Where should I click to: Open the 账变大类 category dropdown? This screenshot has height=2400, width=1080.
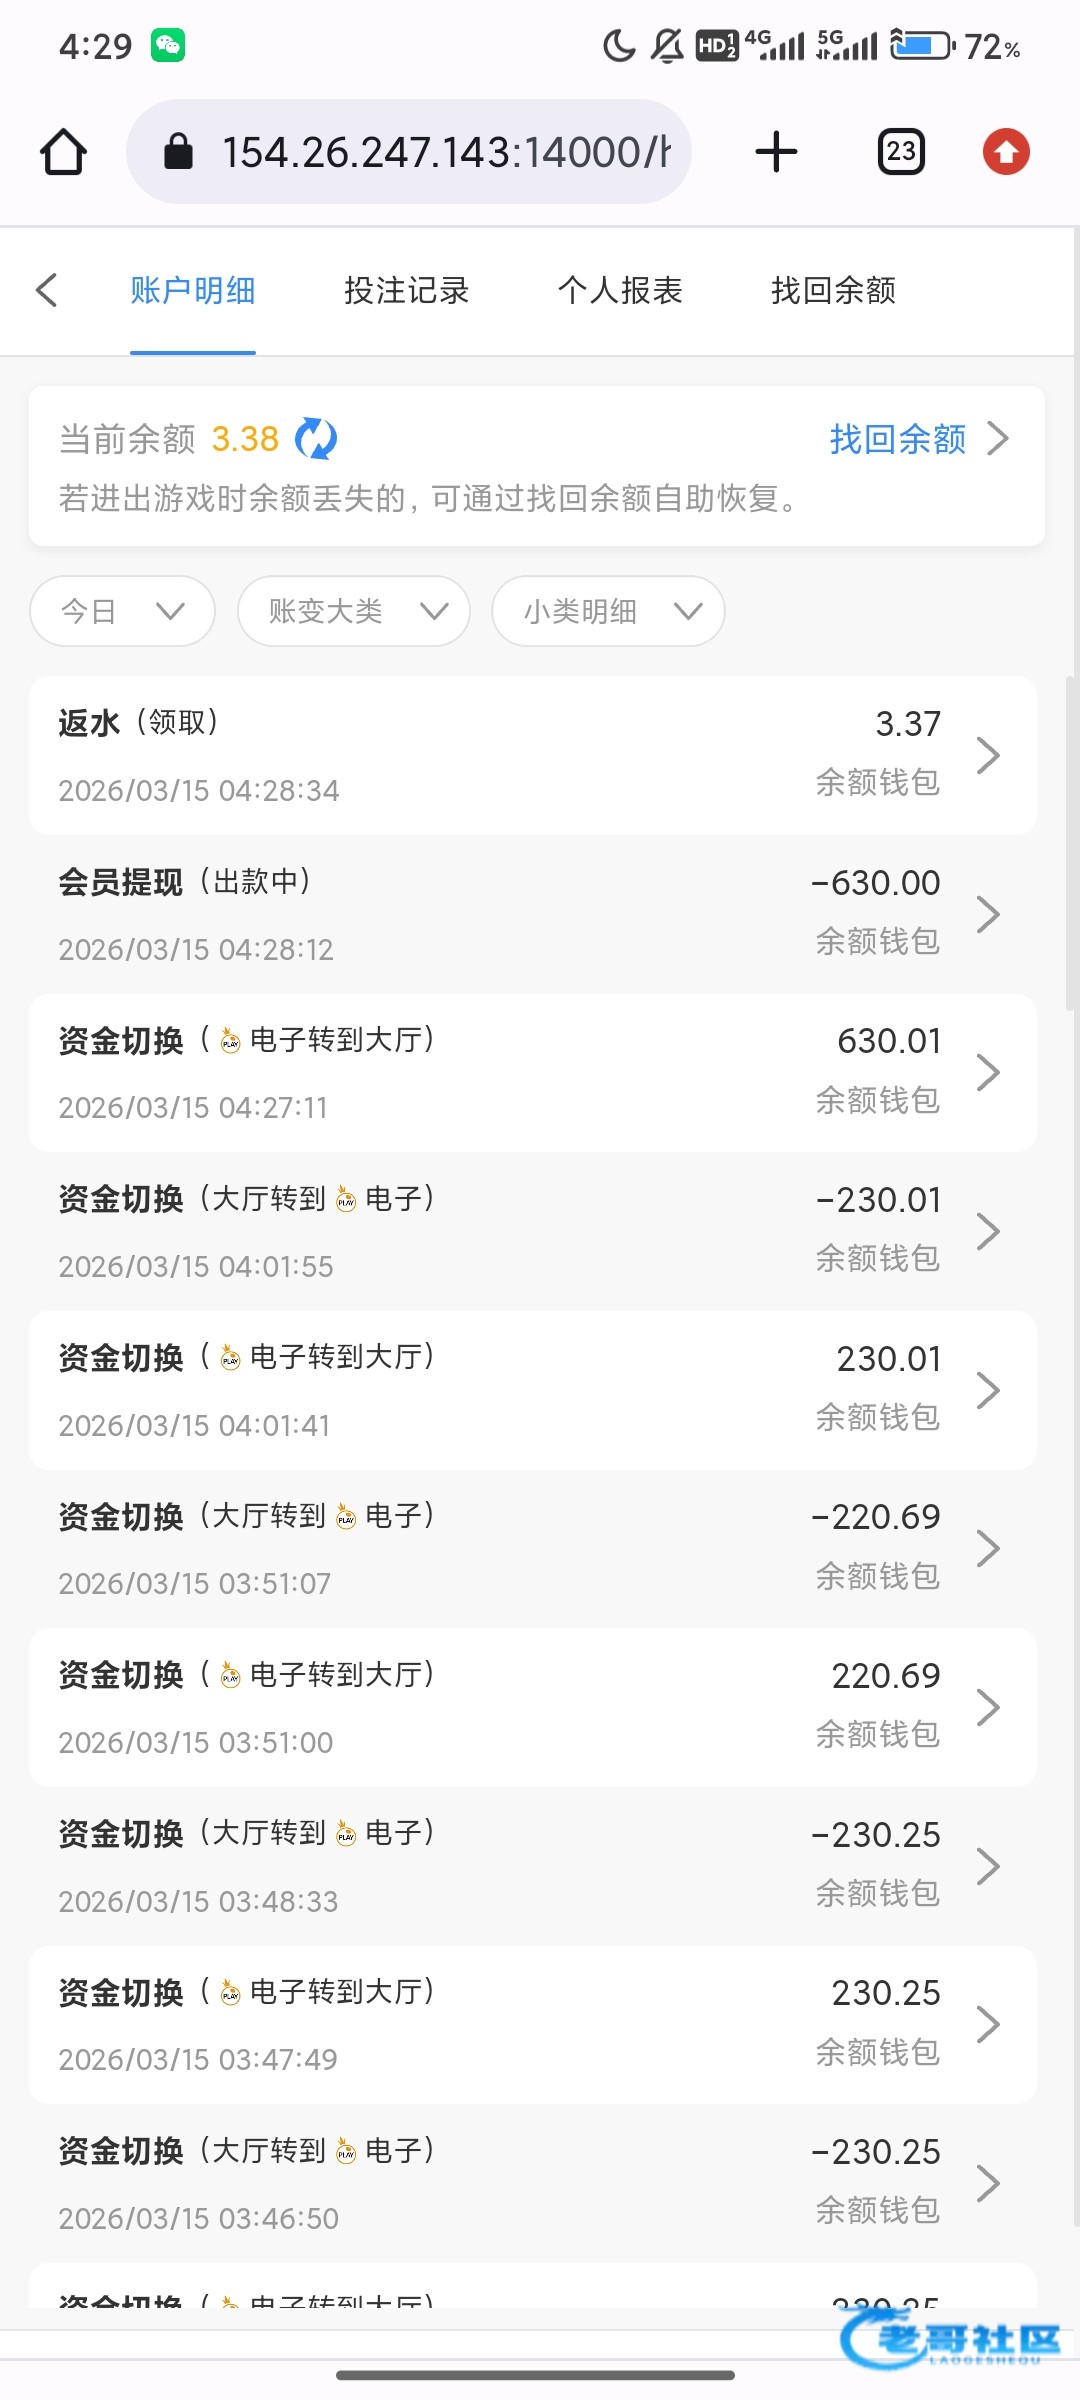pyautogui.click(x=353, y=611)
